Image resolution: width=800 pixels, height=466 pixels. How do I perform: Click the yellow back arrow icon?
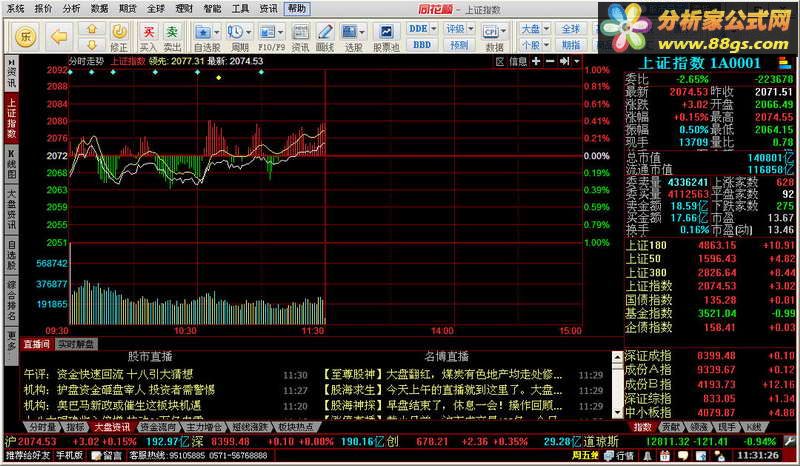[59, 37]
